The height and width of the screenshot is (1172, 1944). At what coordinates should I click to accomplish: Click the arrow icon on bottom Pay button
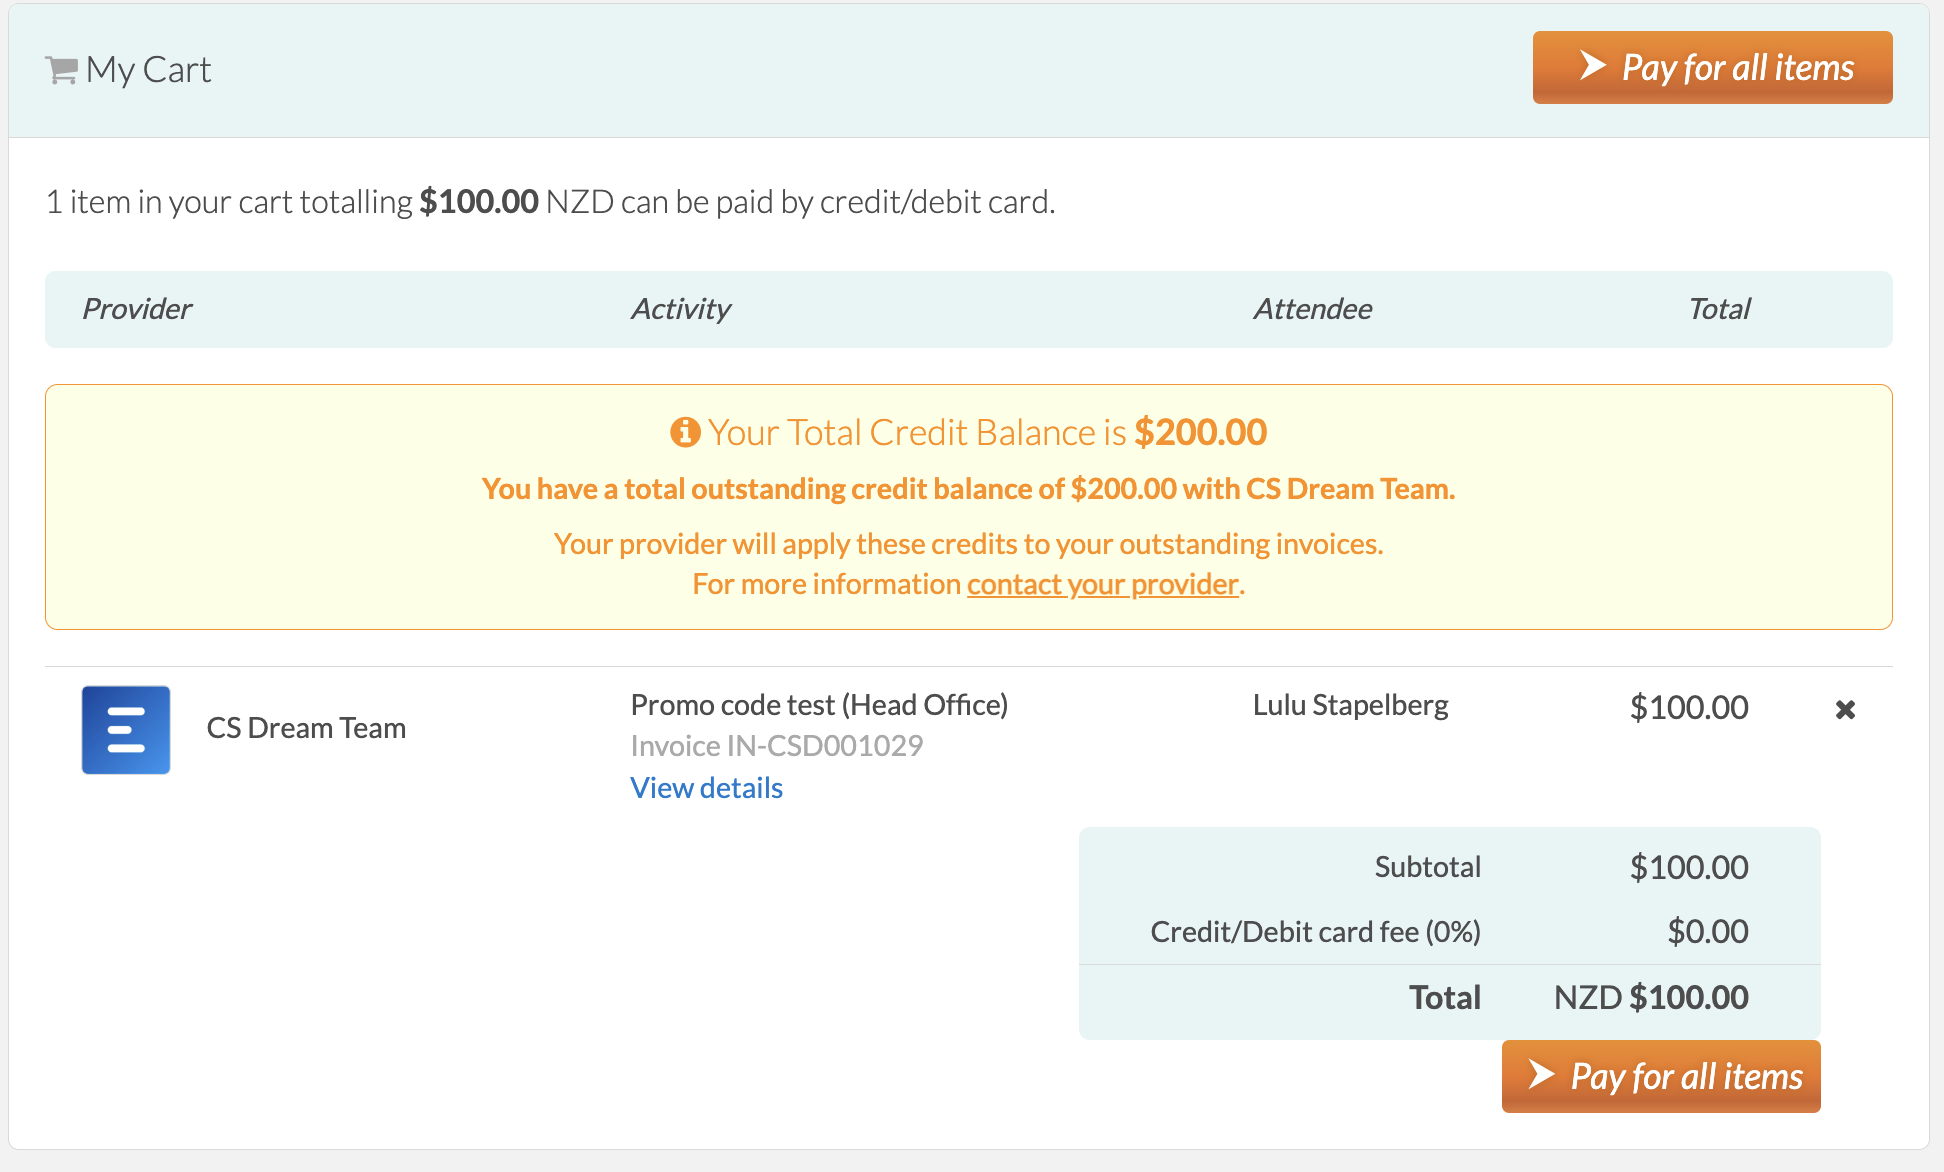point(1542,1075)
